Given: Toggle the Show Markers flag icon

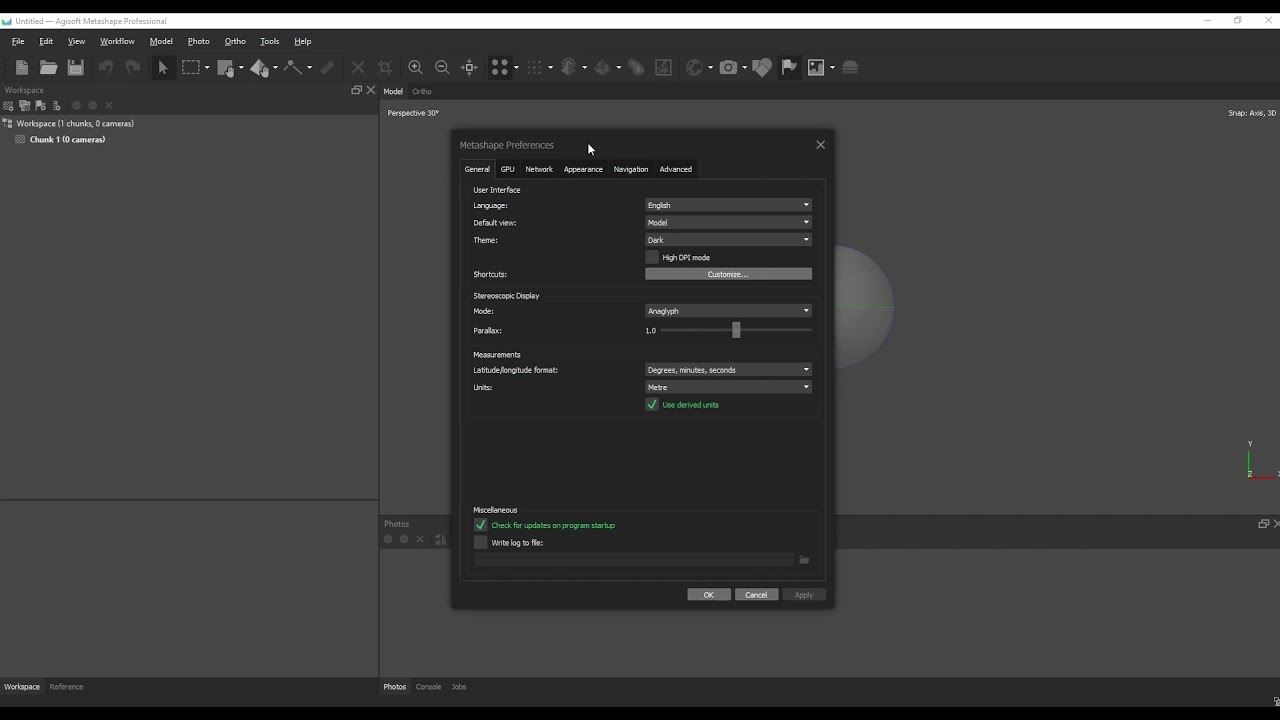Looking at the screenshot, I should click(x=789, y=67).
